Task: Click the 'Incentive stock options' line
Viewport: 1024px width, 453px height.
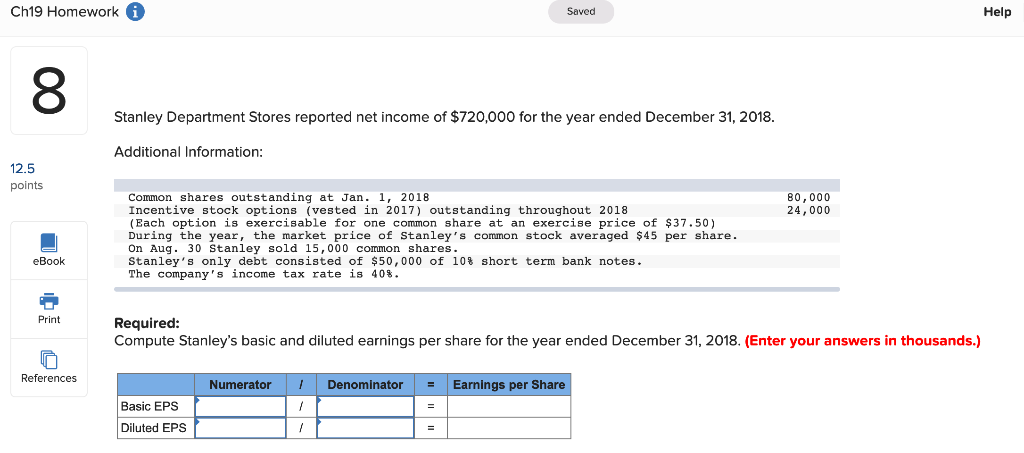Action: point(378,210)
